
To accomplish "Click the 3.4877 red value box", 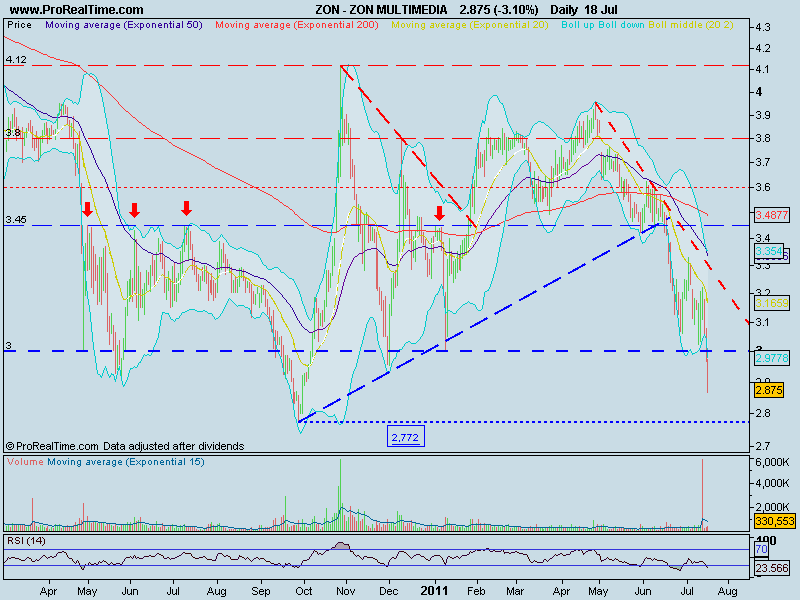I will pos(771,215).
